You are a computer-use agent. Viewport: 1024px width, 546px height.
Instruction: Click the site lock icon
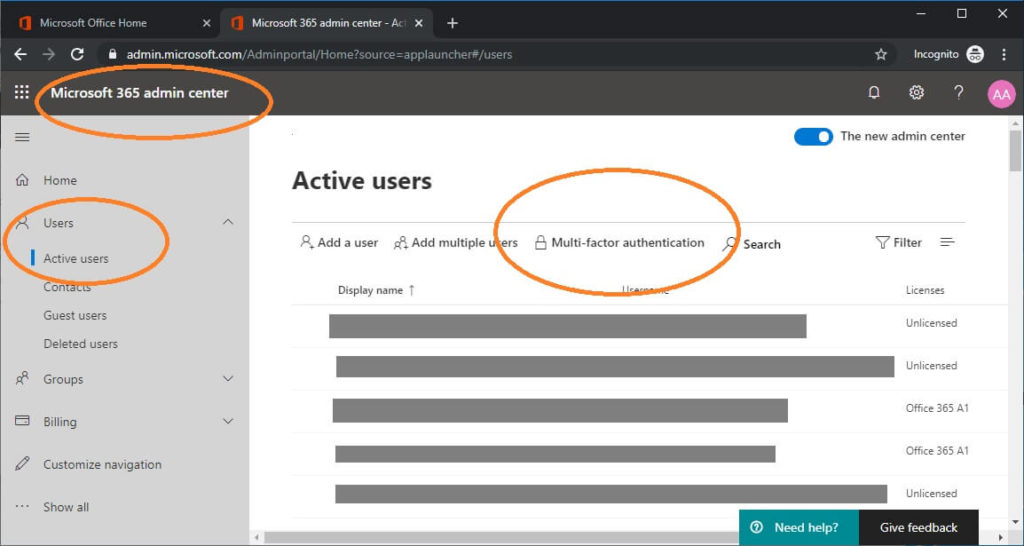(113, 55)
